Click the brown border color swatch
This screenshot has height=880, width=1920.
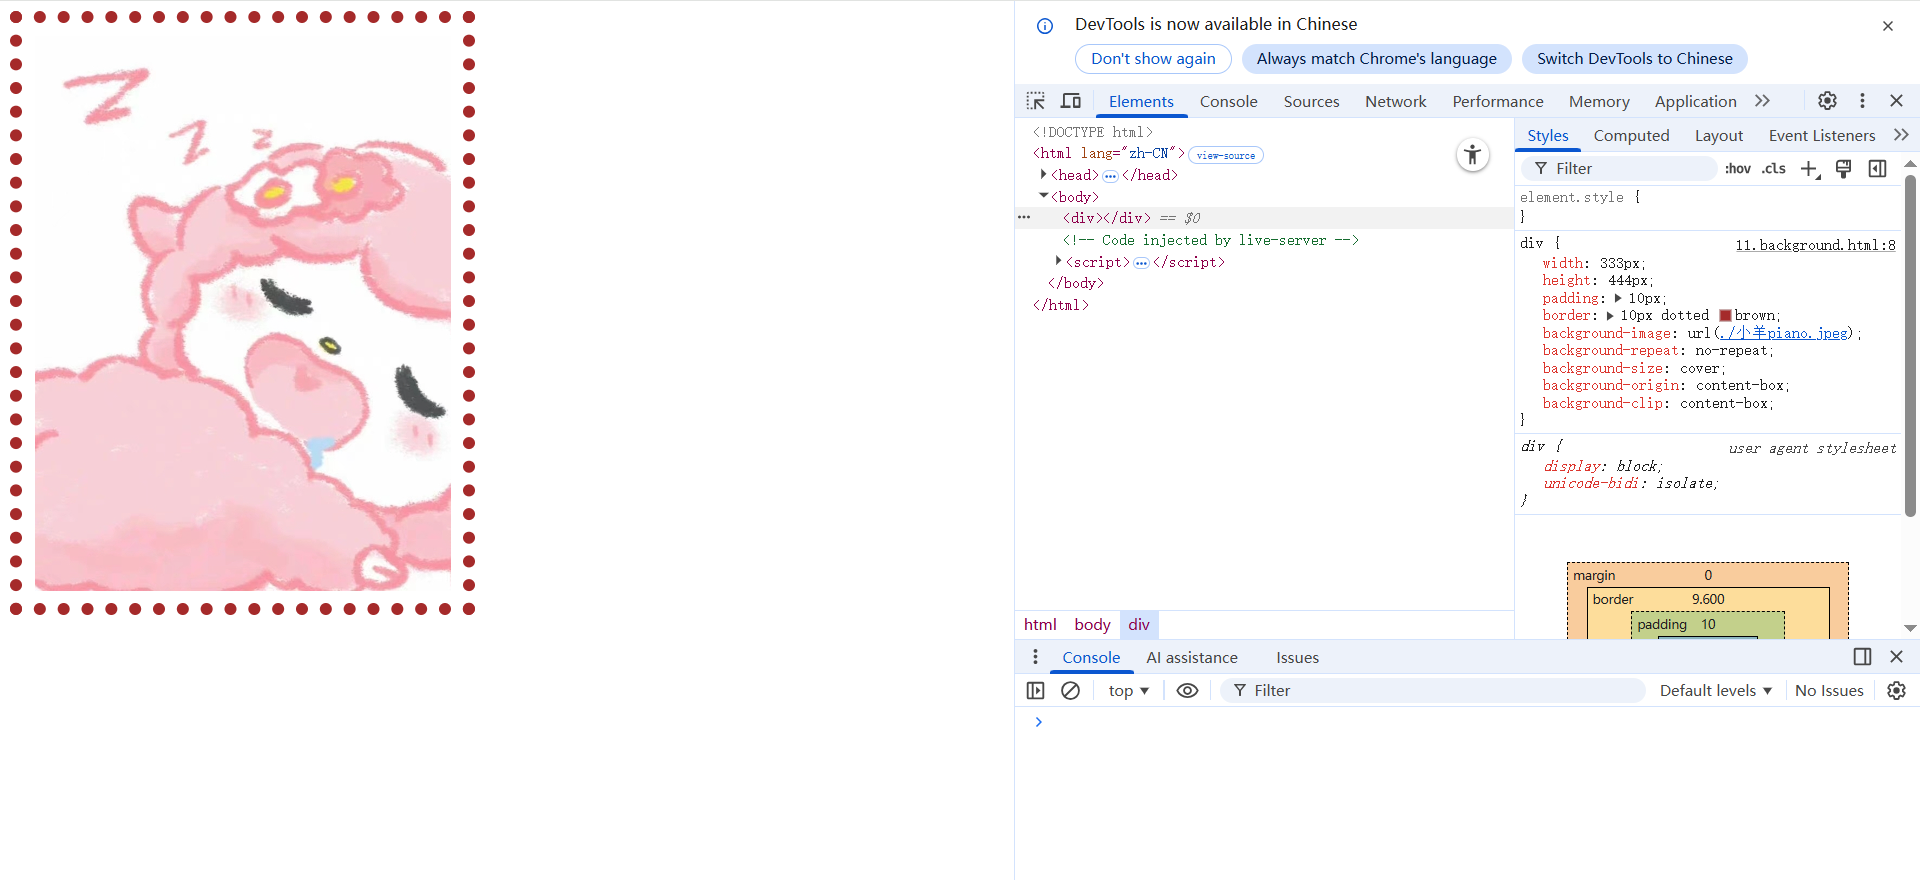[x=1725, y=315]
